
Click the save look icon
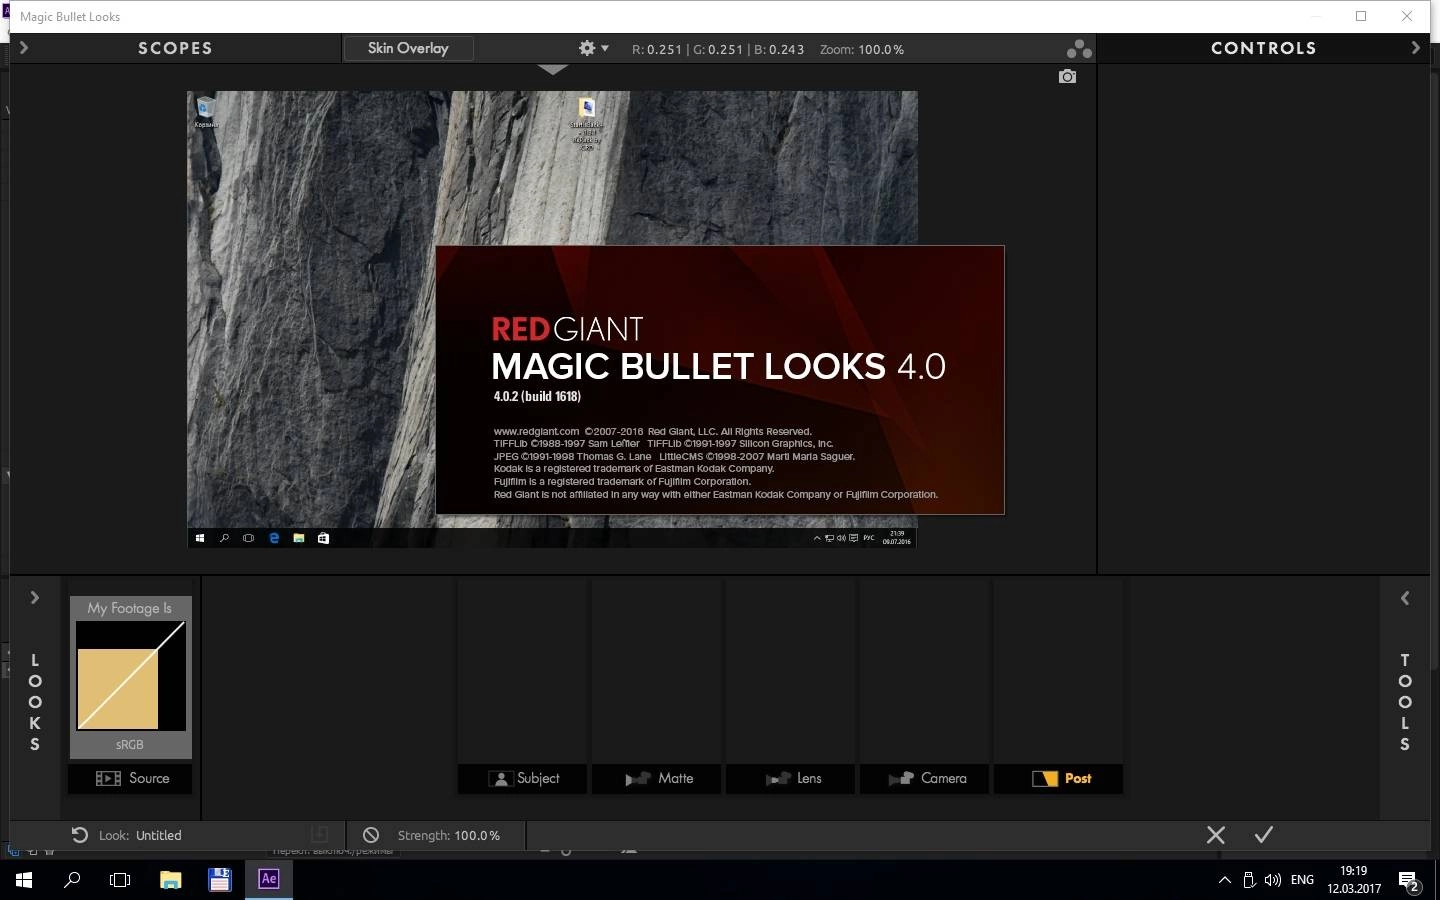[x=320, y=834]
